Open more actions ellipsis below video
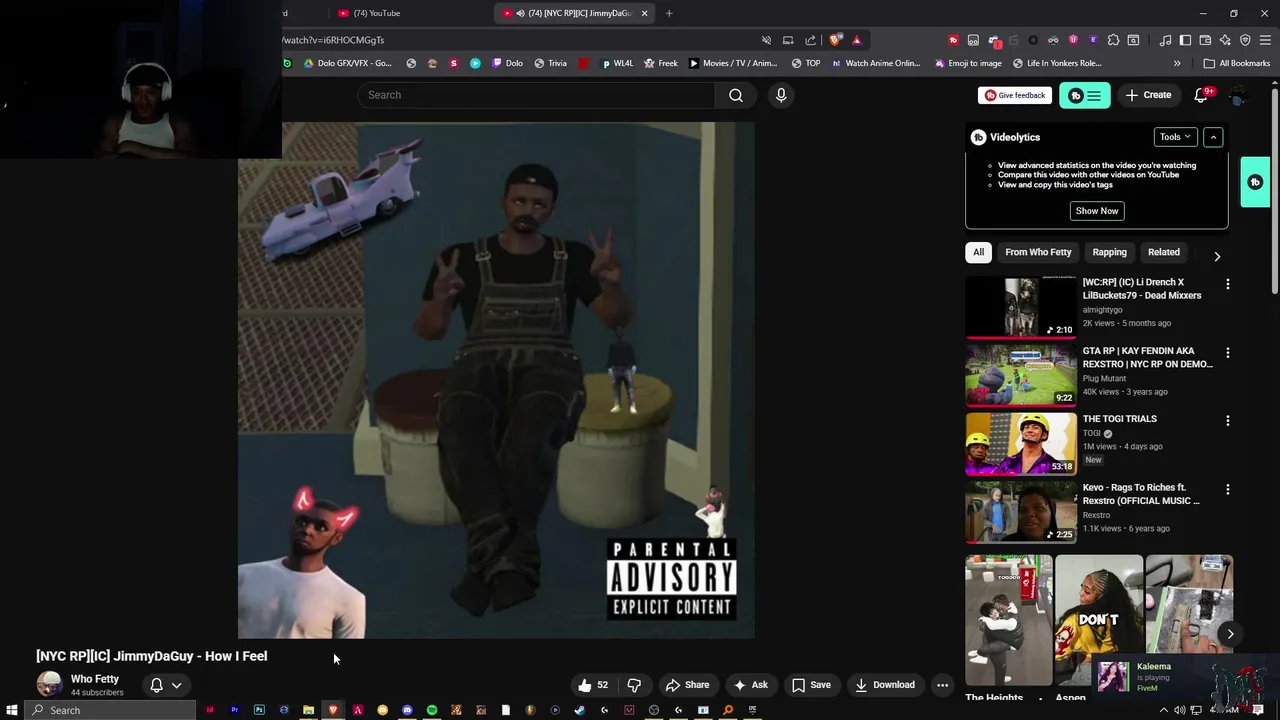This screenshot has height=720, width=1280. coord(942,685)
